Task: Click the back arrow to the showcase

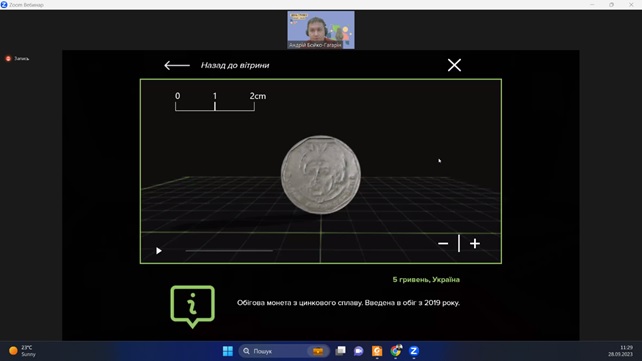Action: pyautogui.click(x=177, y=65)
